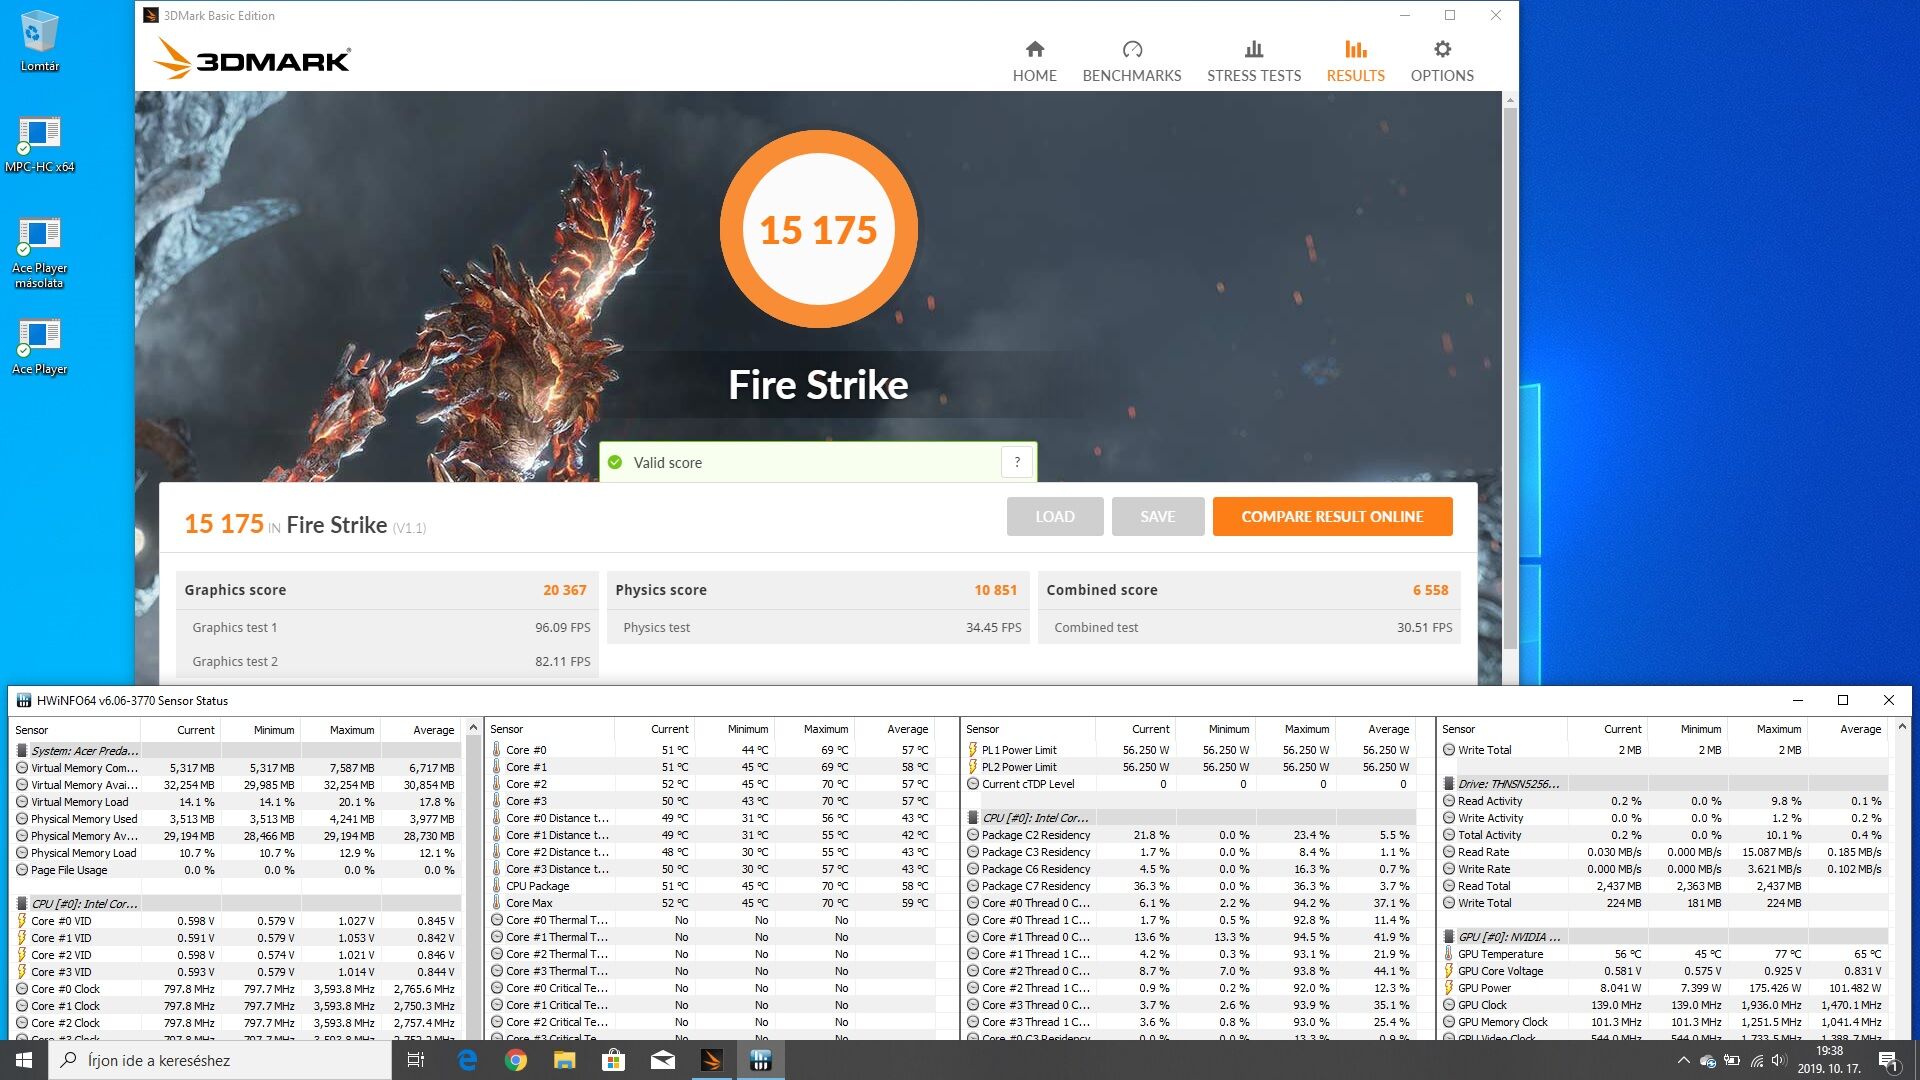Launch Google Chrome from the taskbar

pyautogui.click(x=516, y=1060)
